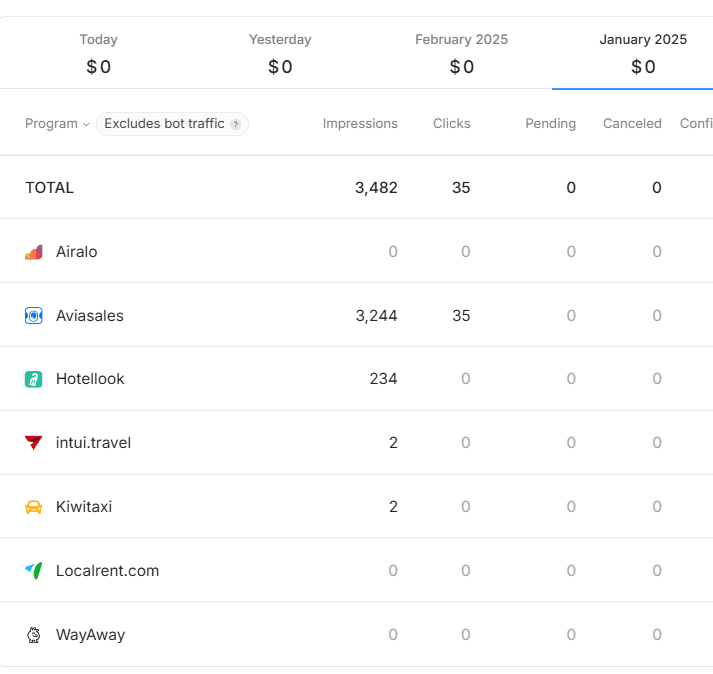
Task: Click the Canceled column header
Action: click(x=632, y=124)
